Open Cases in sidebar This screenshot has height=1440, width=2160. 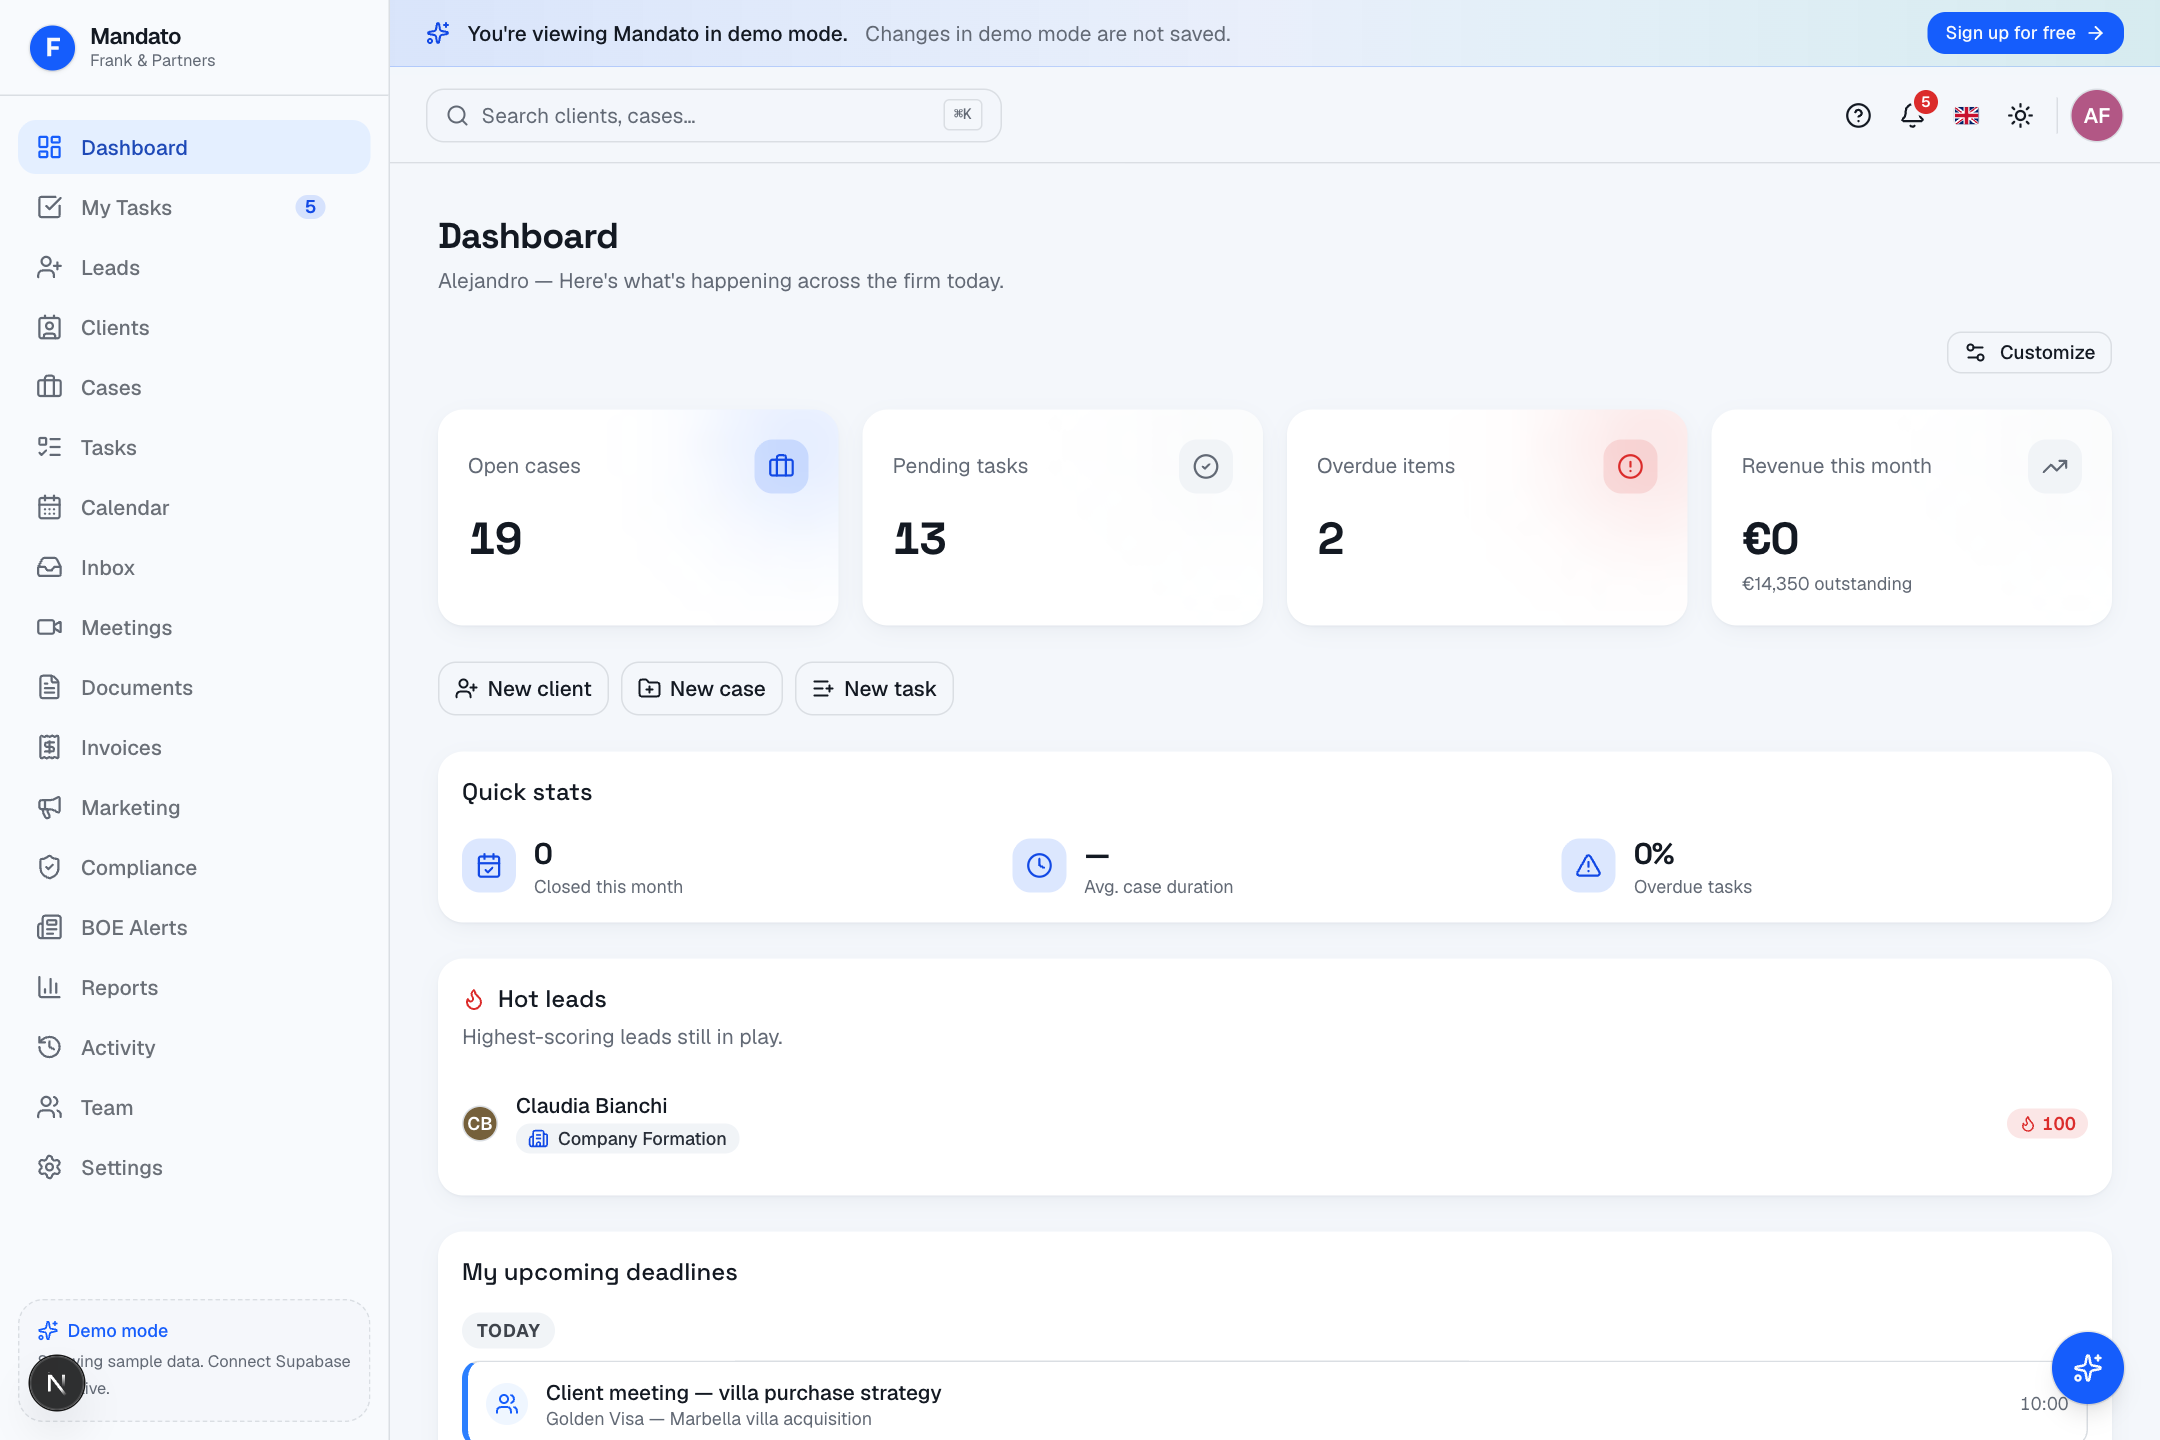pos(194,387)
